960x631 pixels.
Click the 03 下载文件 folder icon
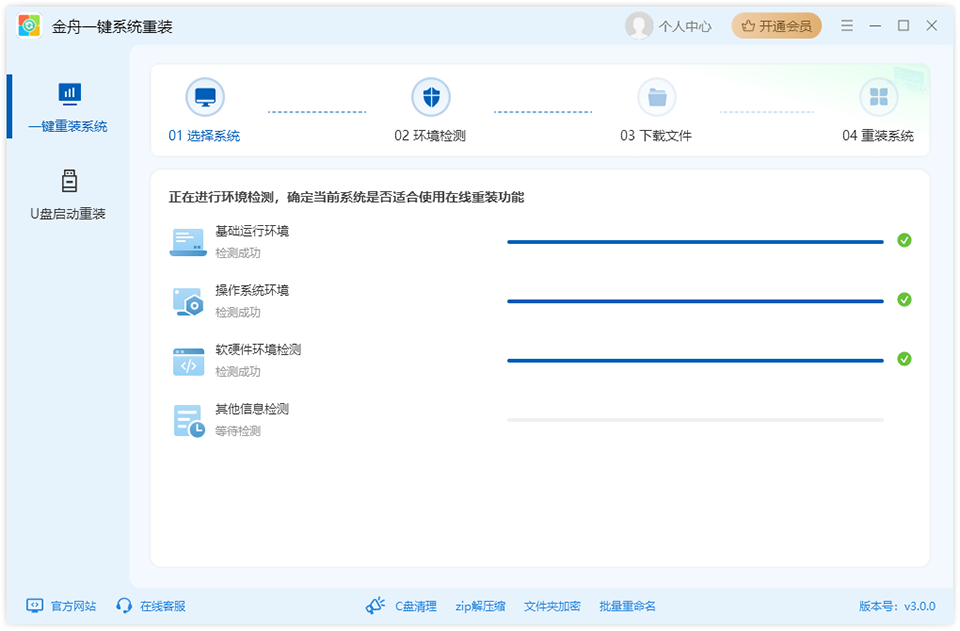[x=657, y=97]
